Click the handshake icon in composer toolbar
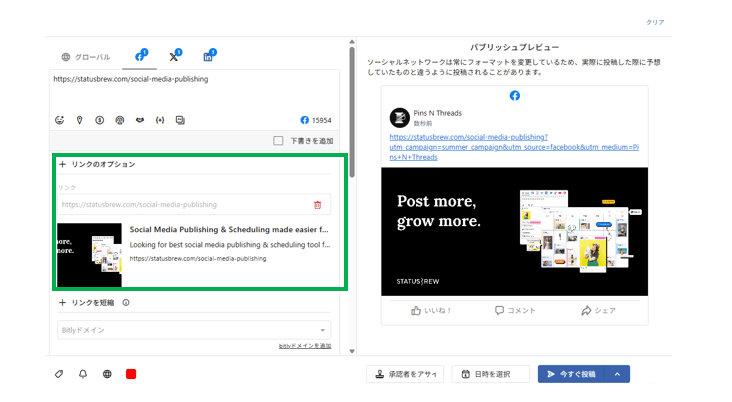 140,120
